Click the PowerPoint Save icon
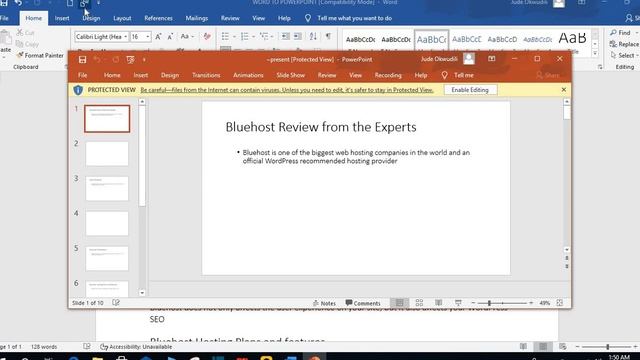Screen dimensions: 640x360 [82, 60]
